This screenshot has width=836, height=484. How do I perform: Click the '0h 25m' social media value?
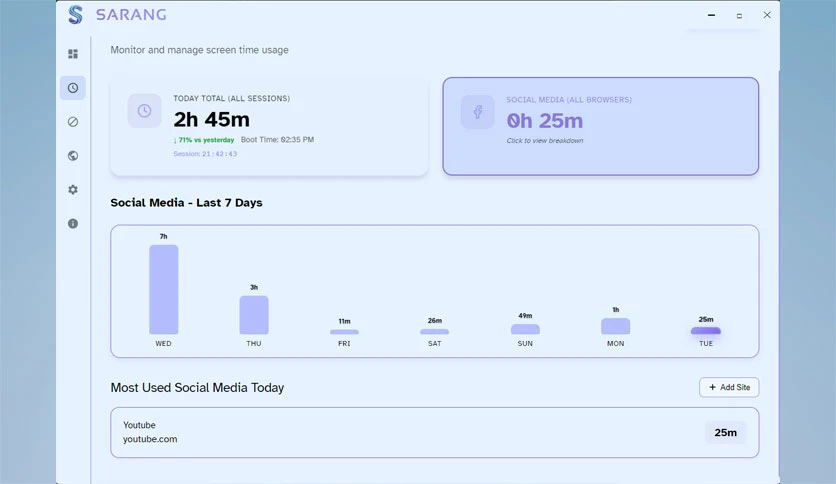coord(544,121)
